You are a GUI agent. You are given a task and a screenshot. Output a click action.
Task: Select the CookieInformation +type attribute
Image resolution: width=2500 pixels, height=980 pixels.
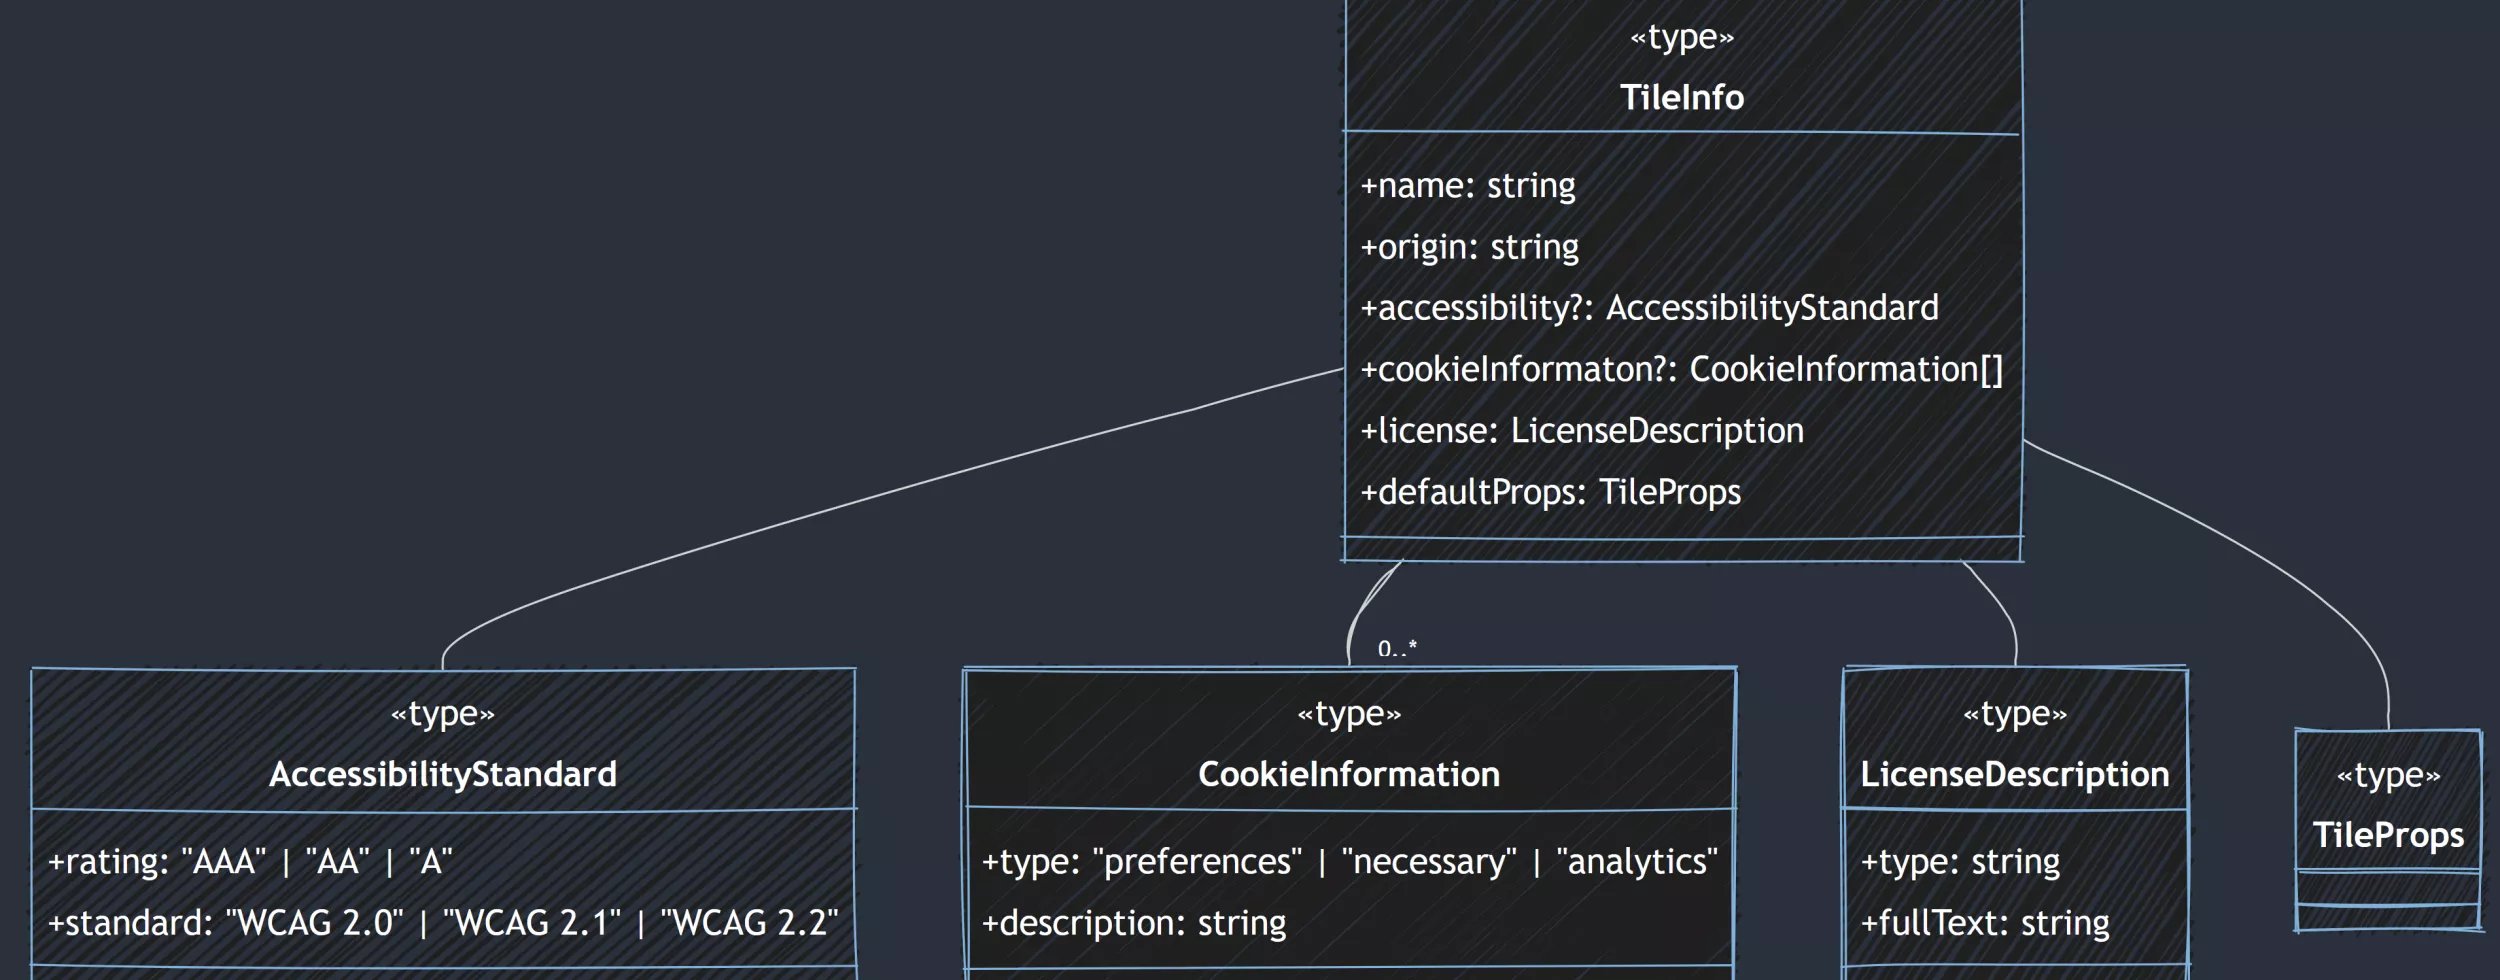(x=1349, y=862)
